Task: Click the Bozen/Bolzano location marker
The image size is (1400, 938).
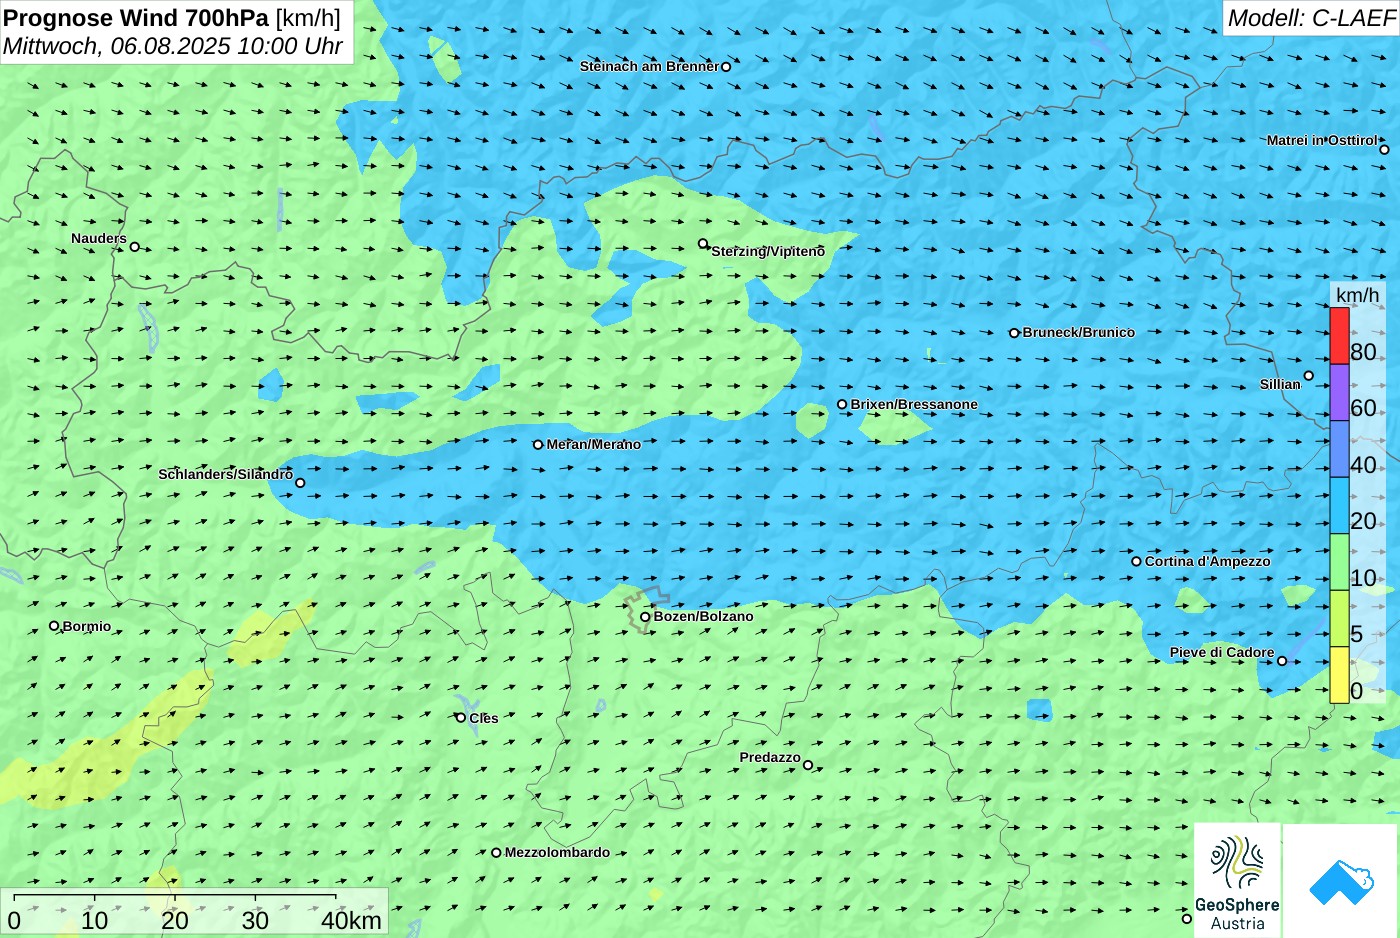Action: (x=645, y=617)
